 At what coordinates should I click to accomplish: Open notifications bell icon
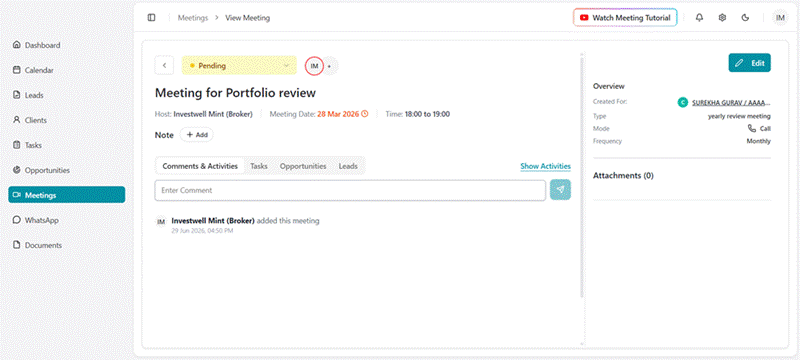point(699,18)
